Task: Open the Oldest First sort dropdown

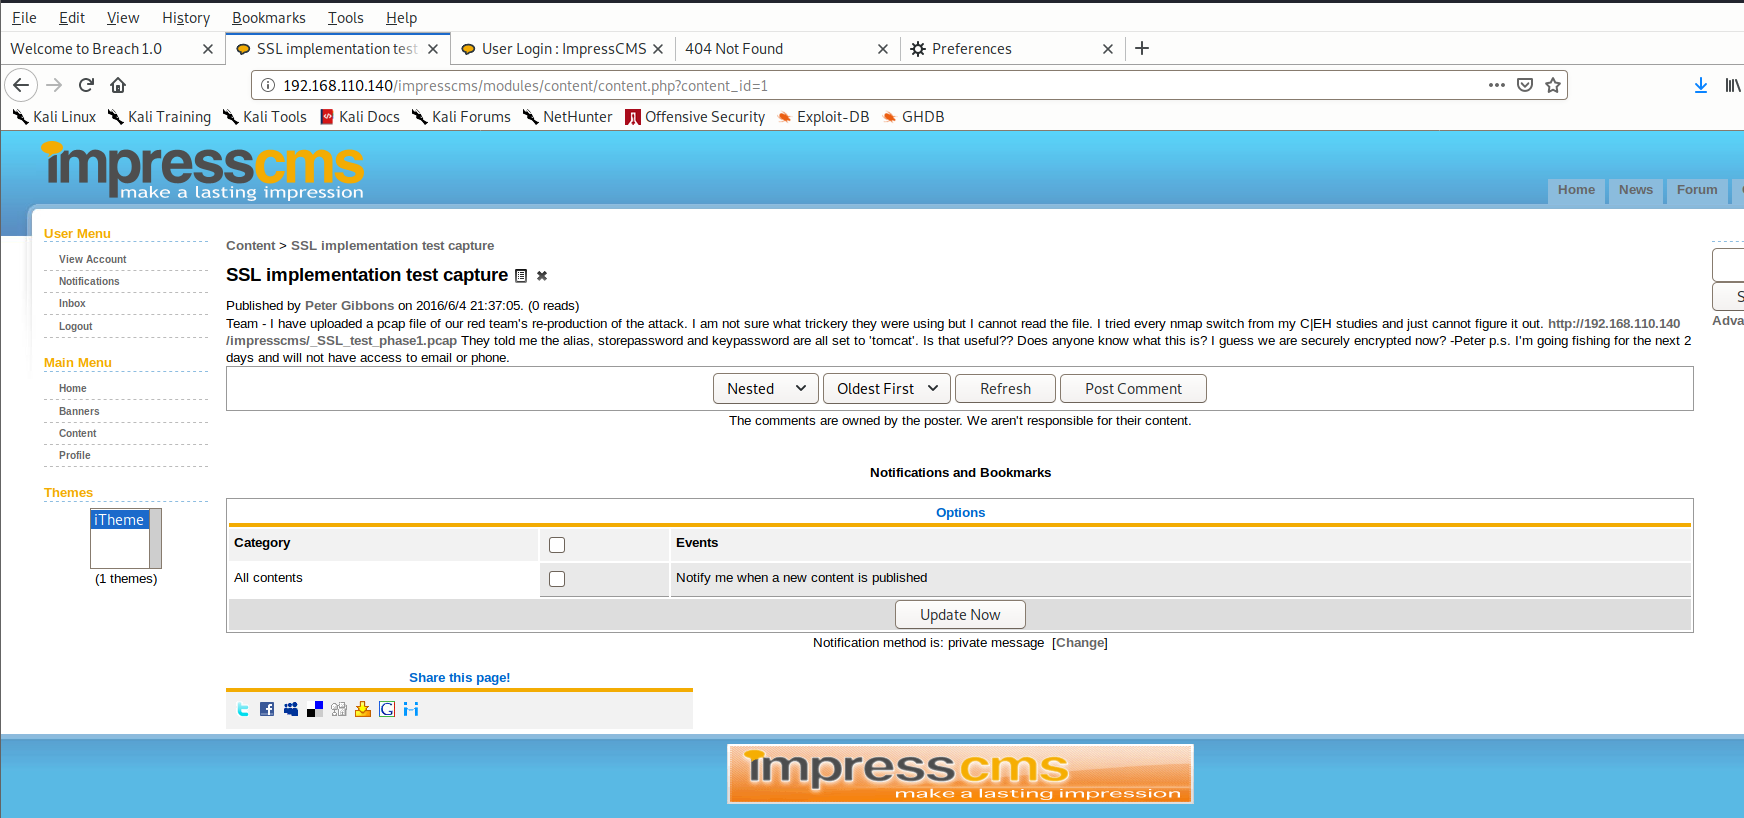Action: coord(887,388)
